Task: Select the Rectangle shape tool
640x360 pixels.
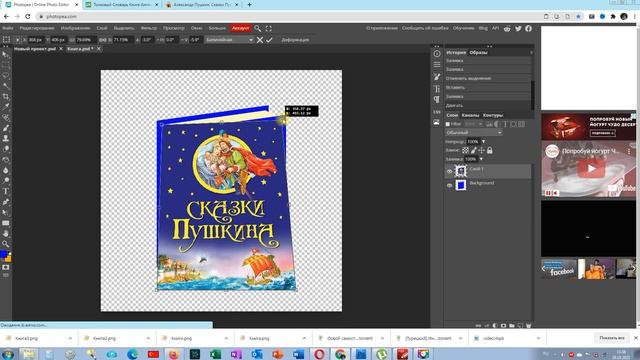Action: tap(5, 223)
